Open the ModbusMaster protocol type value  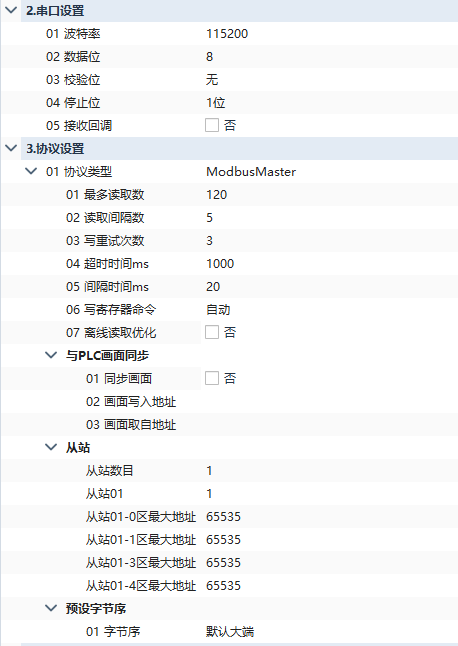[x=251, y=172]
